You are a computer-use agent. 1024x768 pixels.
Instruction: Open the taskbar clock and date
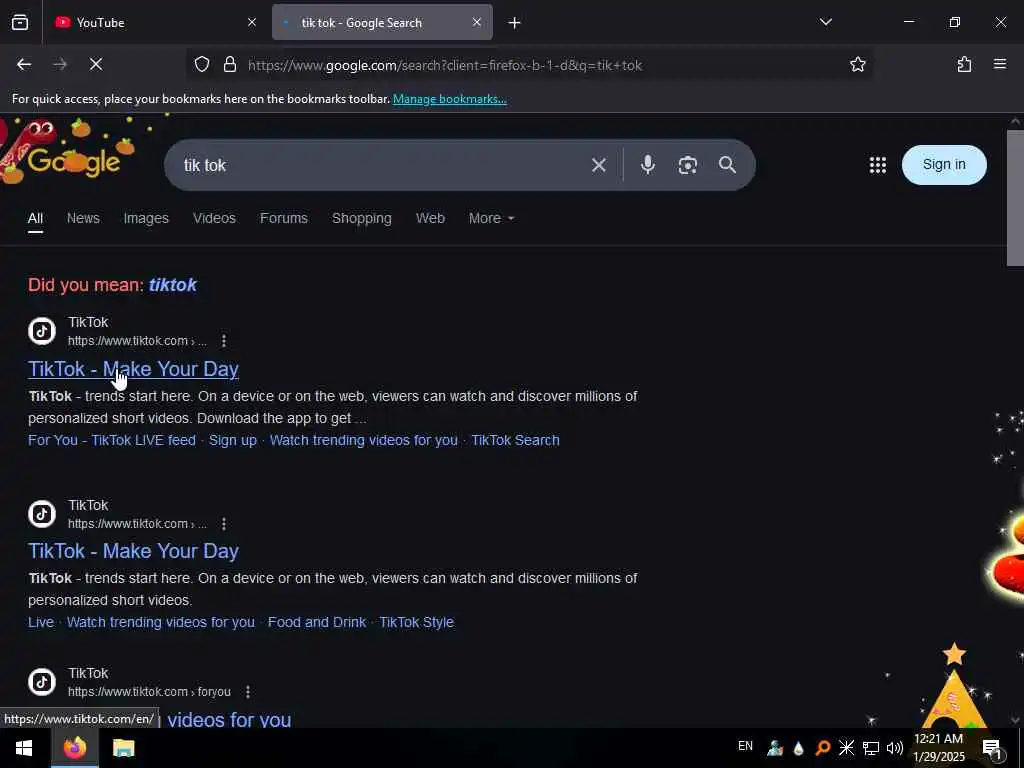coord(939,748)
